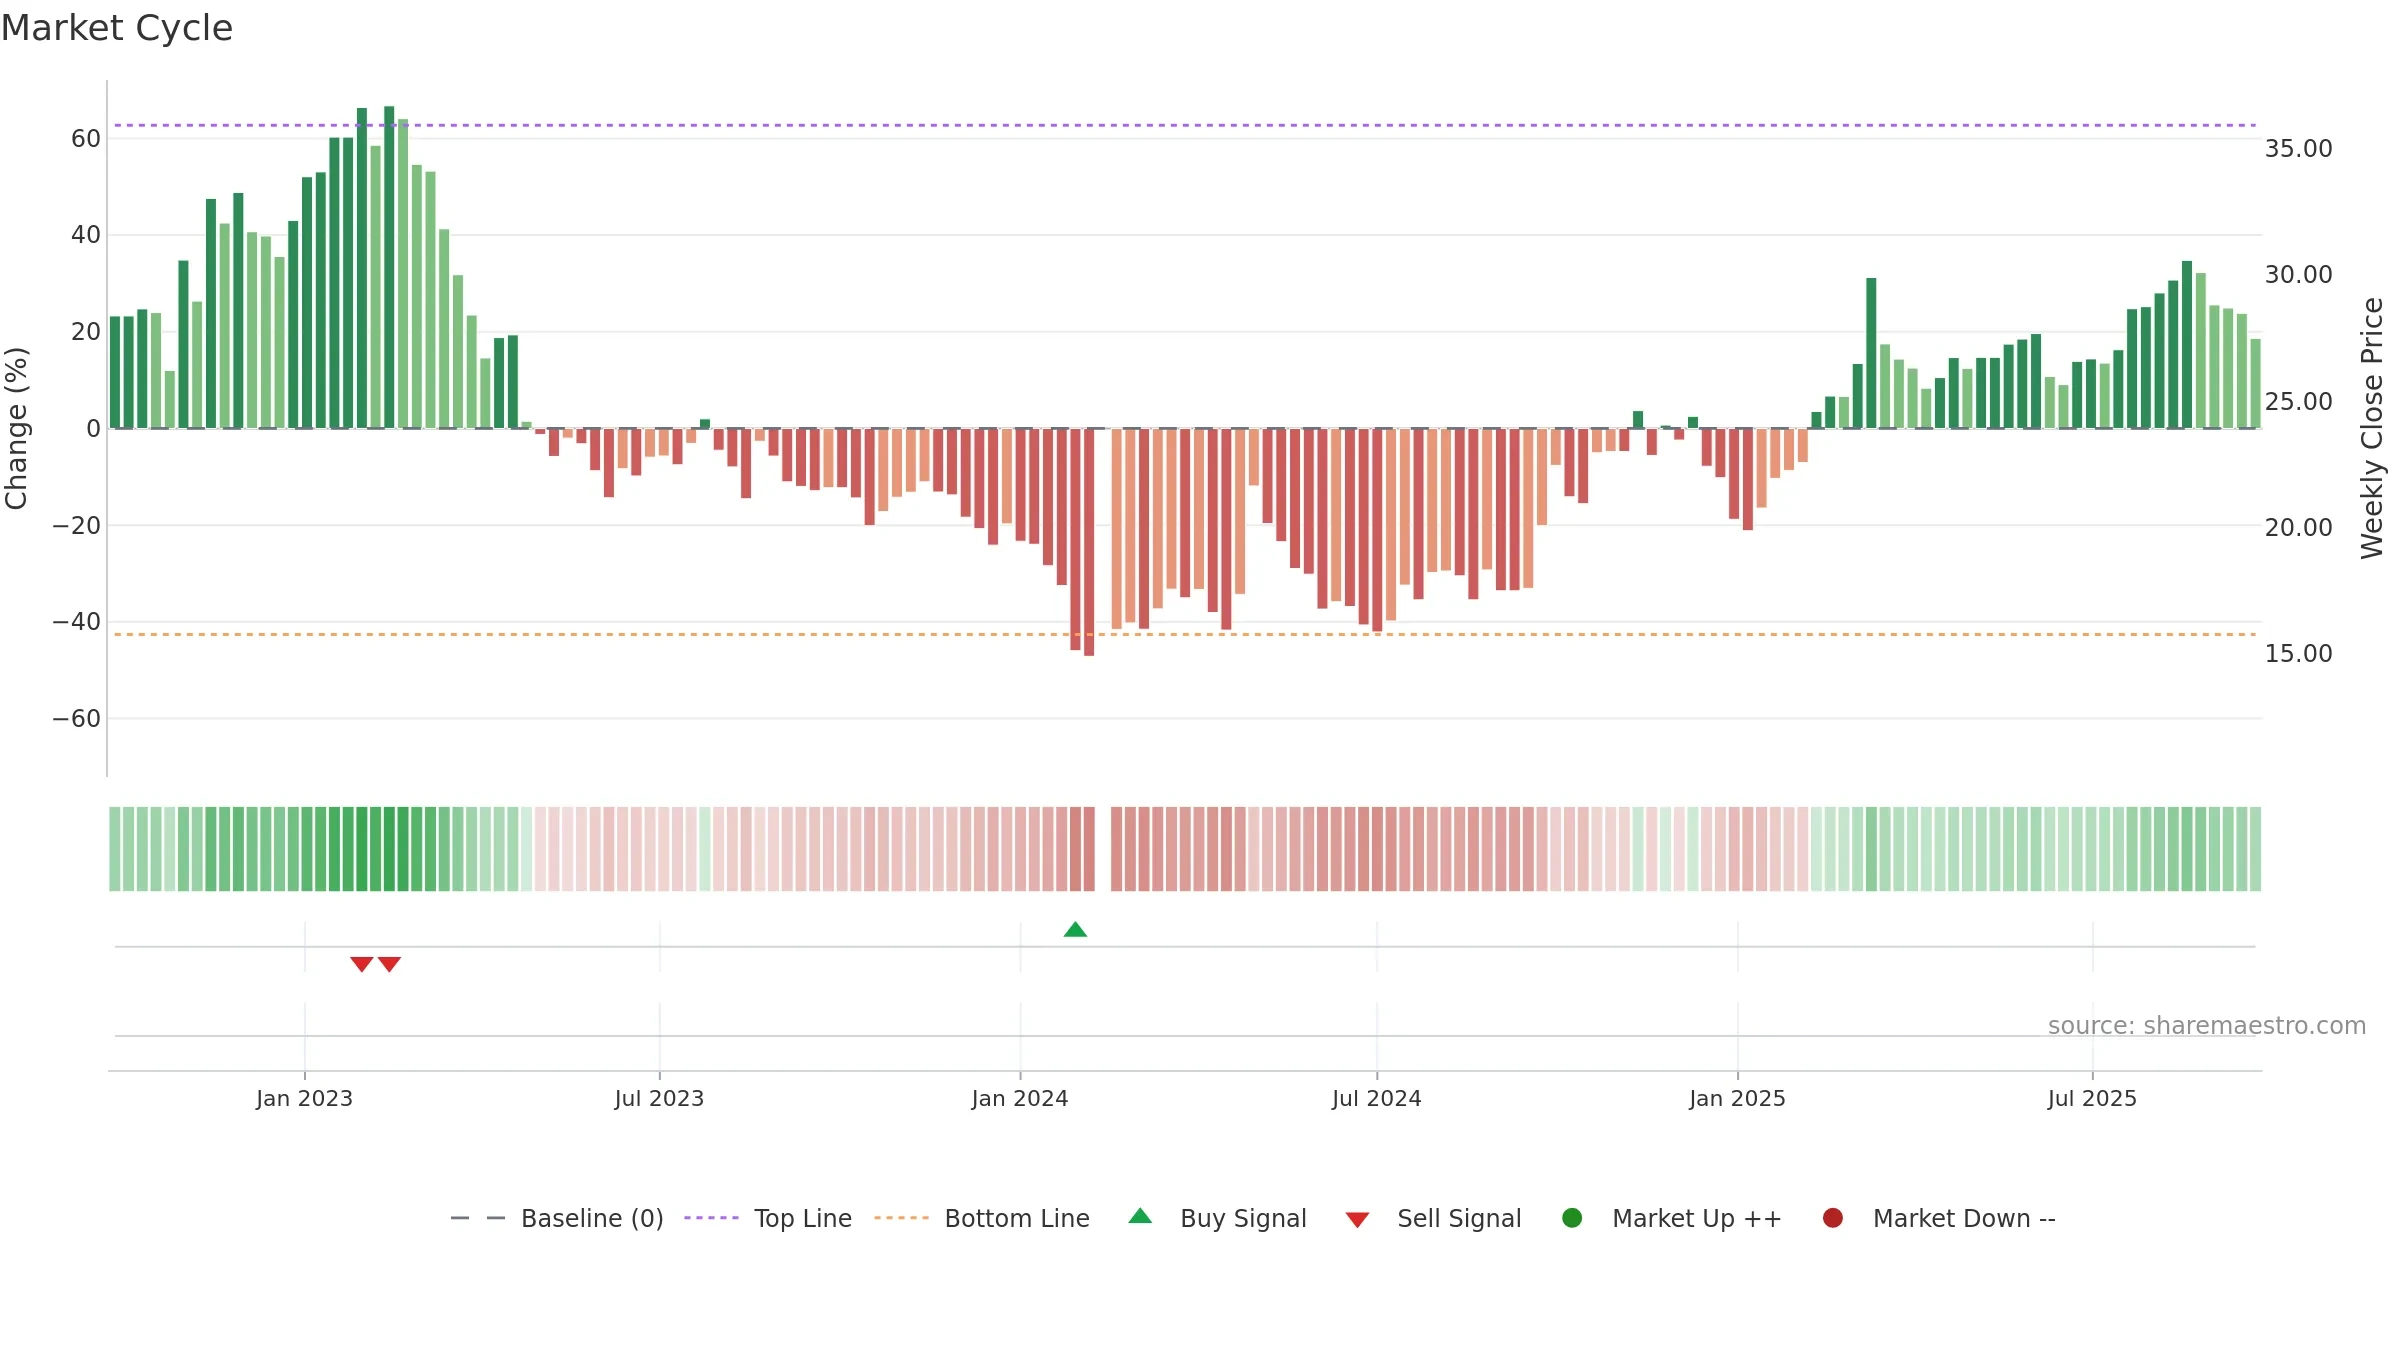2400x1350 pixels.
Task: Click the 25.00 price axis label
Action: coord(2298,402)
